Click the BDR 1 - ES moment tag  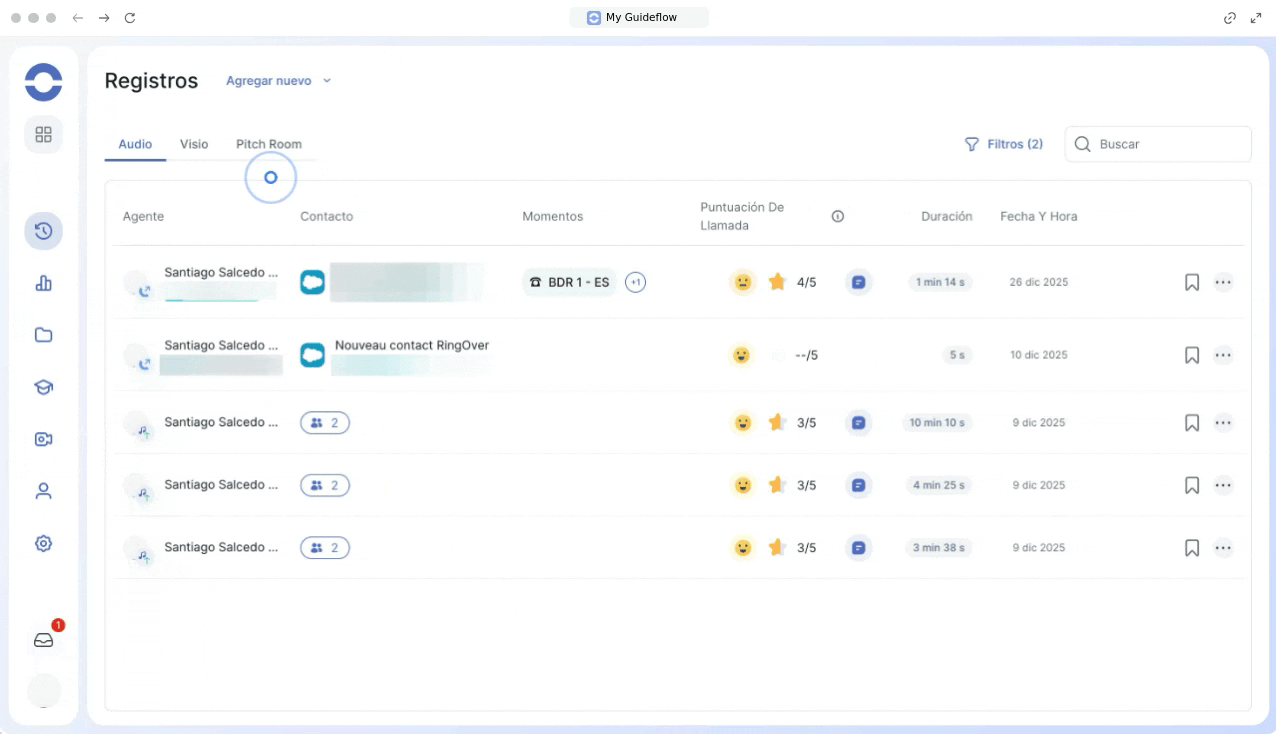pyautogui.click(x=569, y=282)
